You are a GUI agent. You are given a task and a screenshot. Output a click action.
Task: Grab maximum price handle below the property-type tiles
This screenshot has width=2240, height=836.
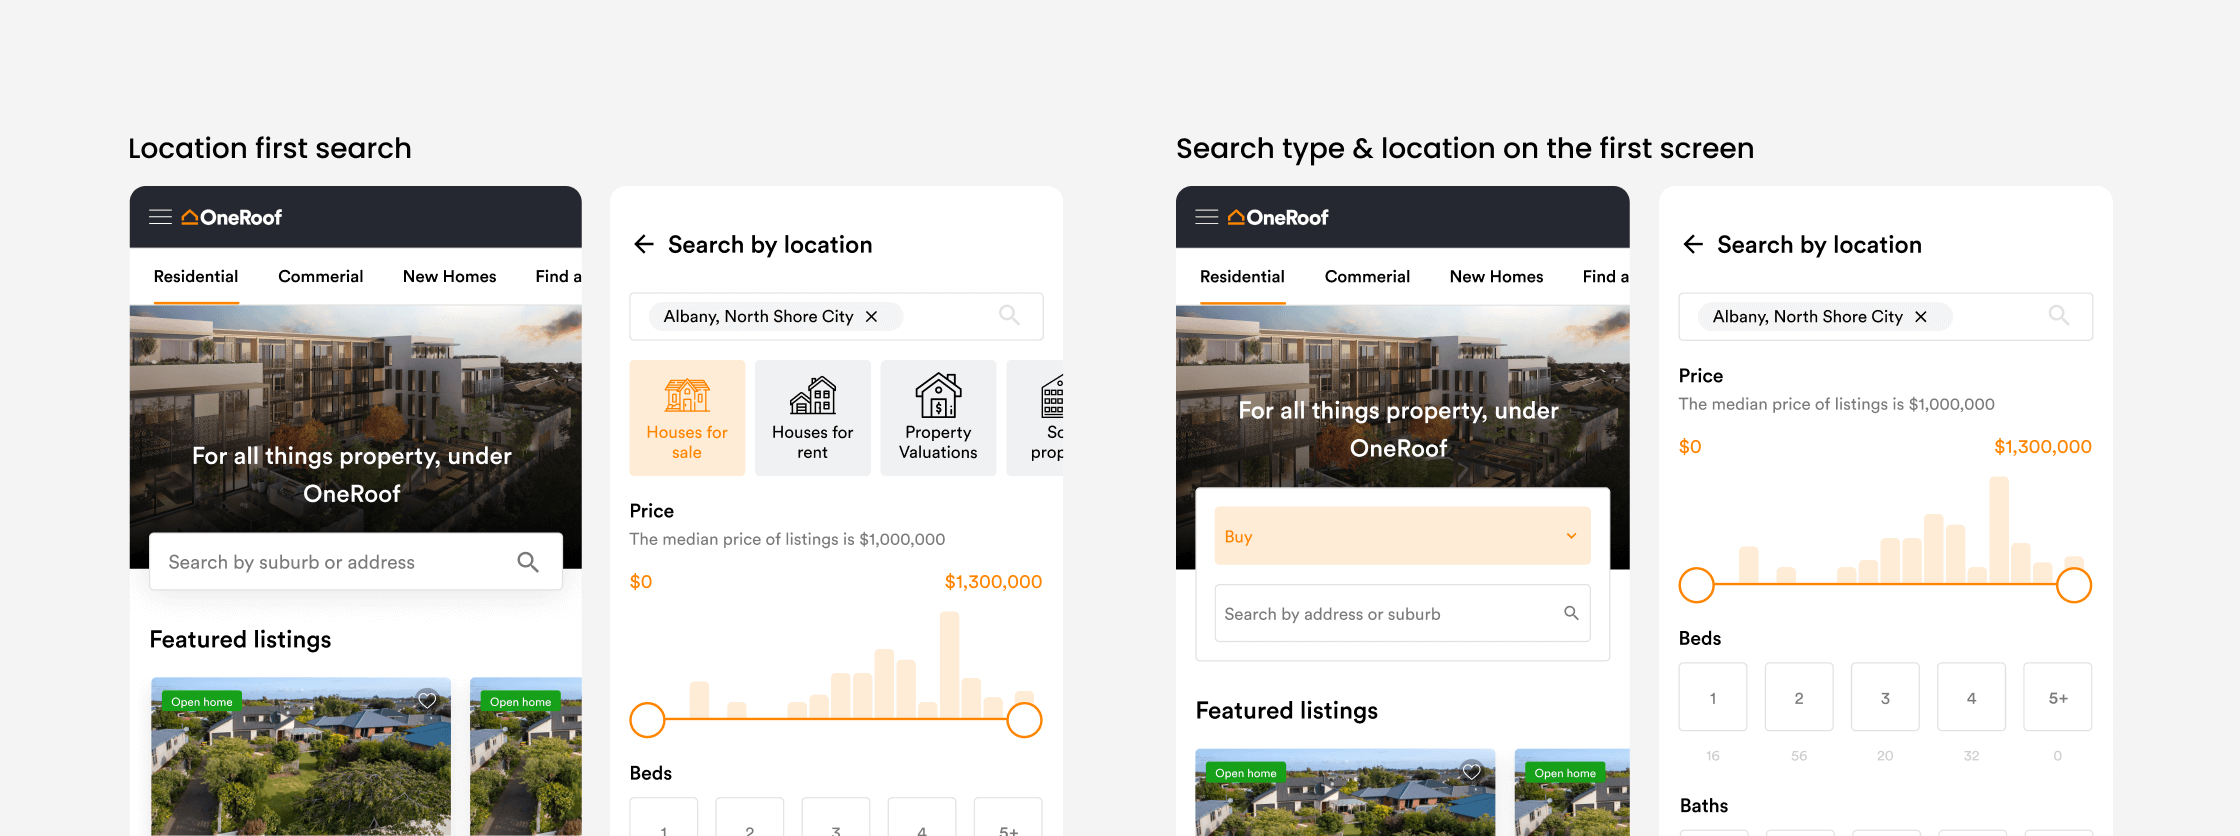click(1024, 720)
